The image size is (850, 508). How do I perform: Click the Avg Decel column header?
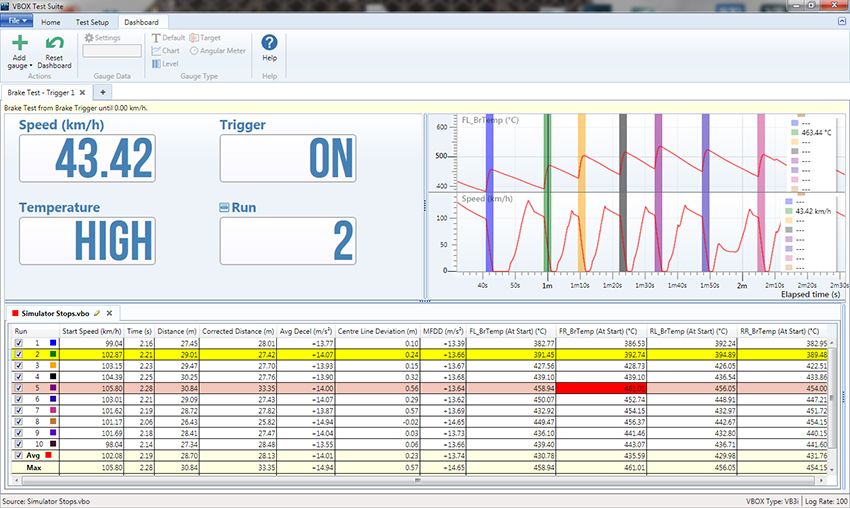click(x=306, y=331)
